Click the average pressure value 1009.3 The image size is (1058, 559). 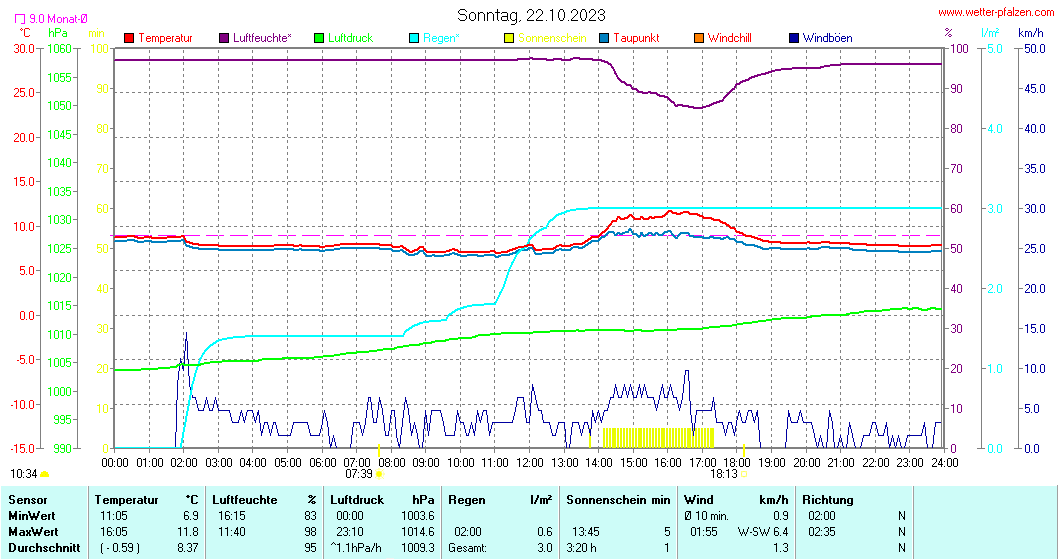click(x=418, y=548)
